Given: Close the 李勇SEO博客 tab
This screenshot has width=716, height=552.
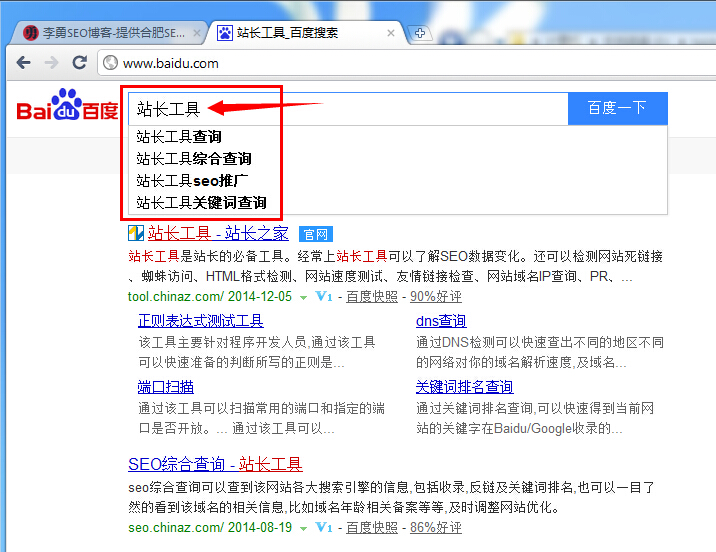Looking at the screenshot, I should [x=197, y=33].
